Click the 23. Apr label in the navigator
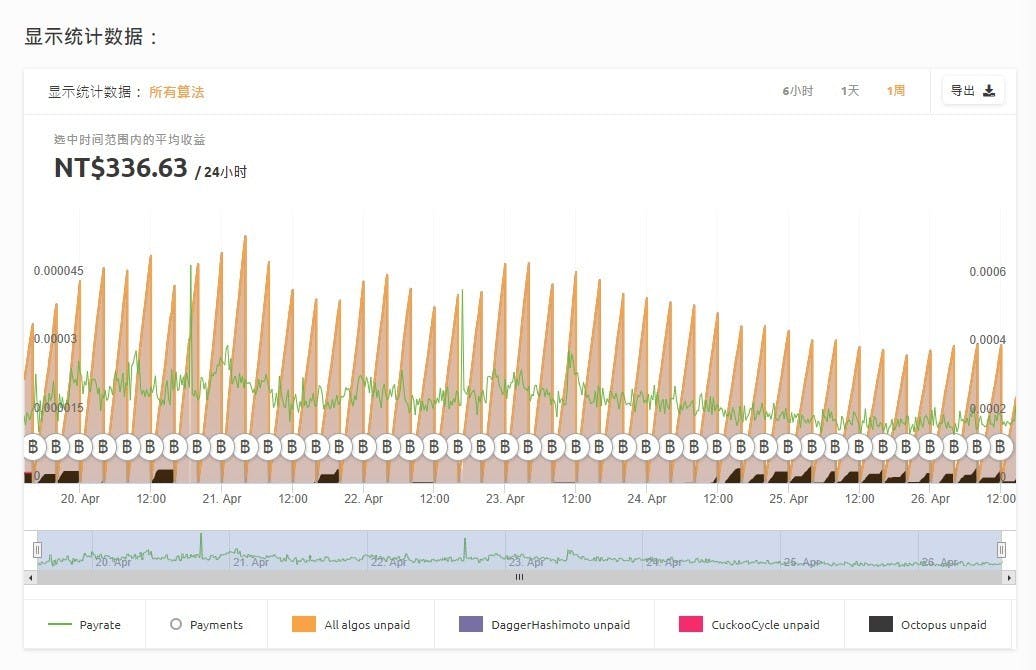The width and height of the screenshot is (1036, 670). coord(527,562)
